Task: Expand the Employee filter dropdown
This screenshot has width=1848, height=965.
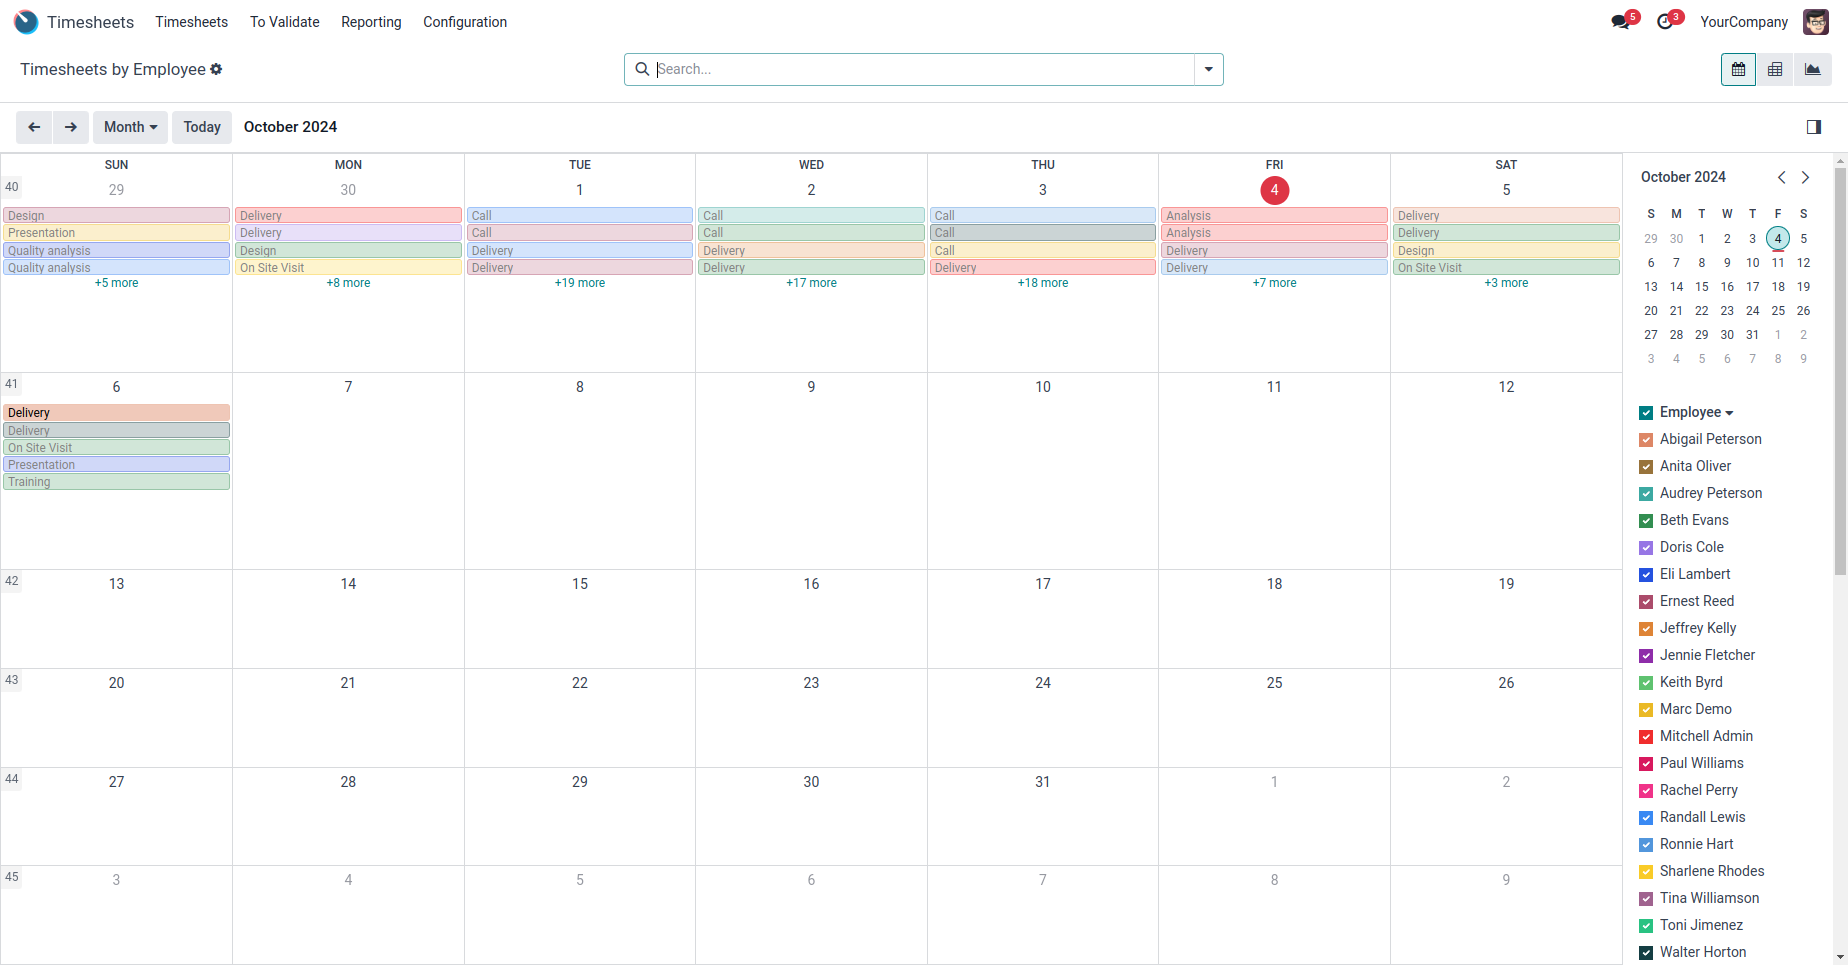Action: coord(1729,413)
